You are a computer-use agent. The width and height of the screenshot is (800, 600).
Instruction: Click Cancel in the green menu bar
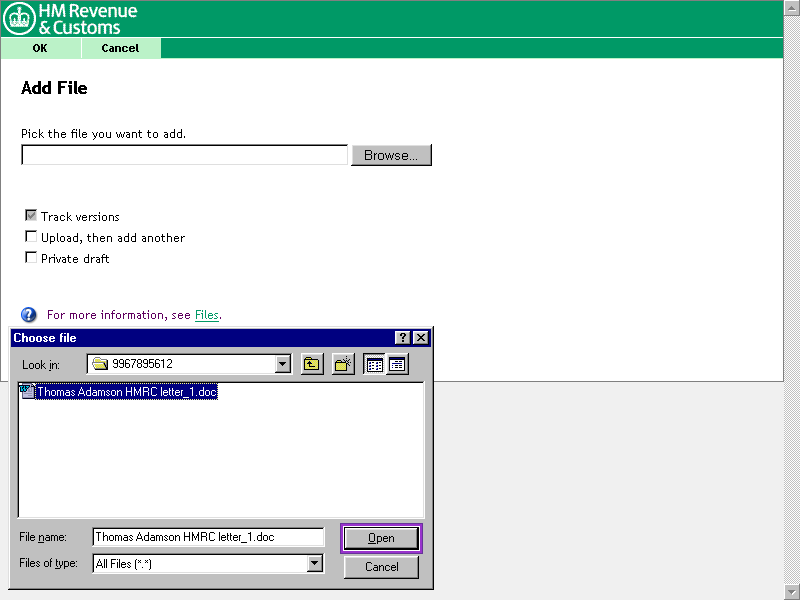(120, 48)
